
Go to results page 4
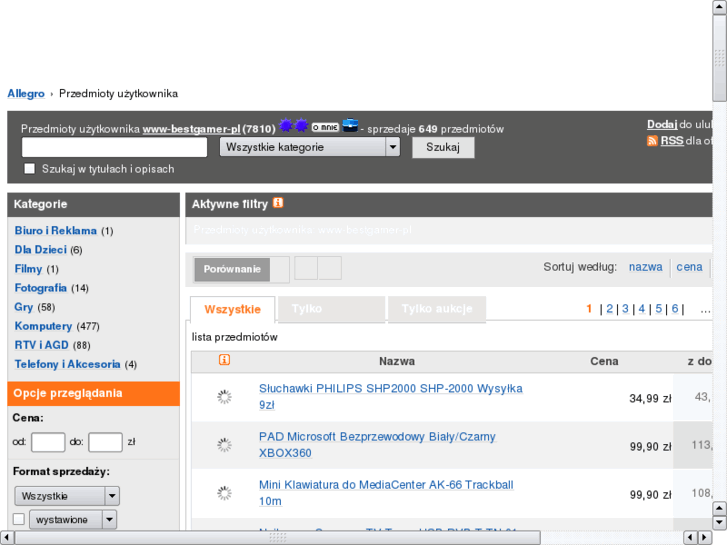[x=642, y=309]
